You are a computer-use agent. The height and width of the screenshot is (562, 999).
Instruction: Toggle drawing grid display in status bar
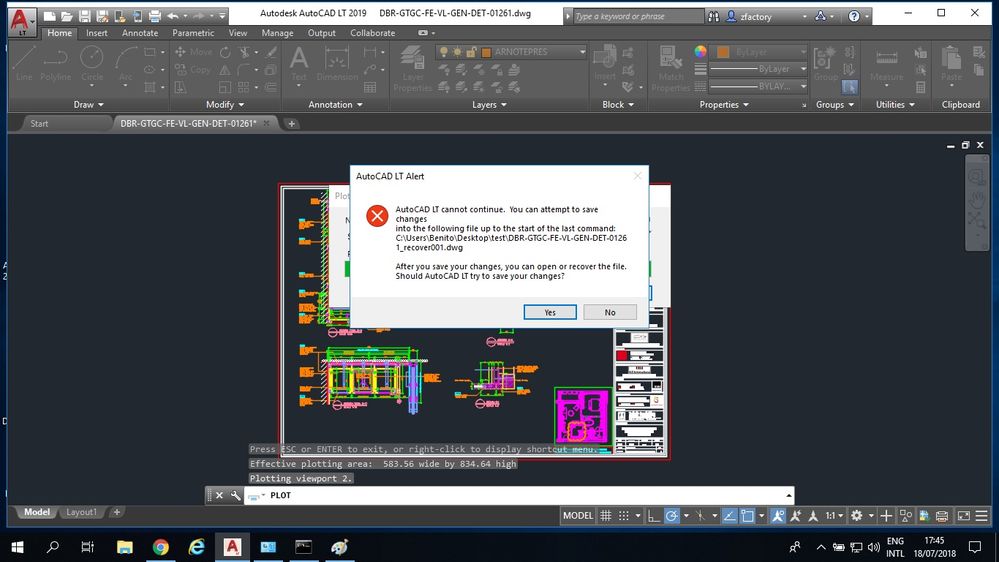coord(606,515)
